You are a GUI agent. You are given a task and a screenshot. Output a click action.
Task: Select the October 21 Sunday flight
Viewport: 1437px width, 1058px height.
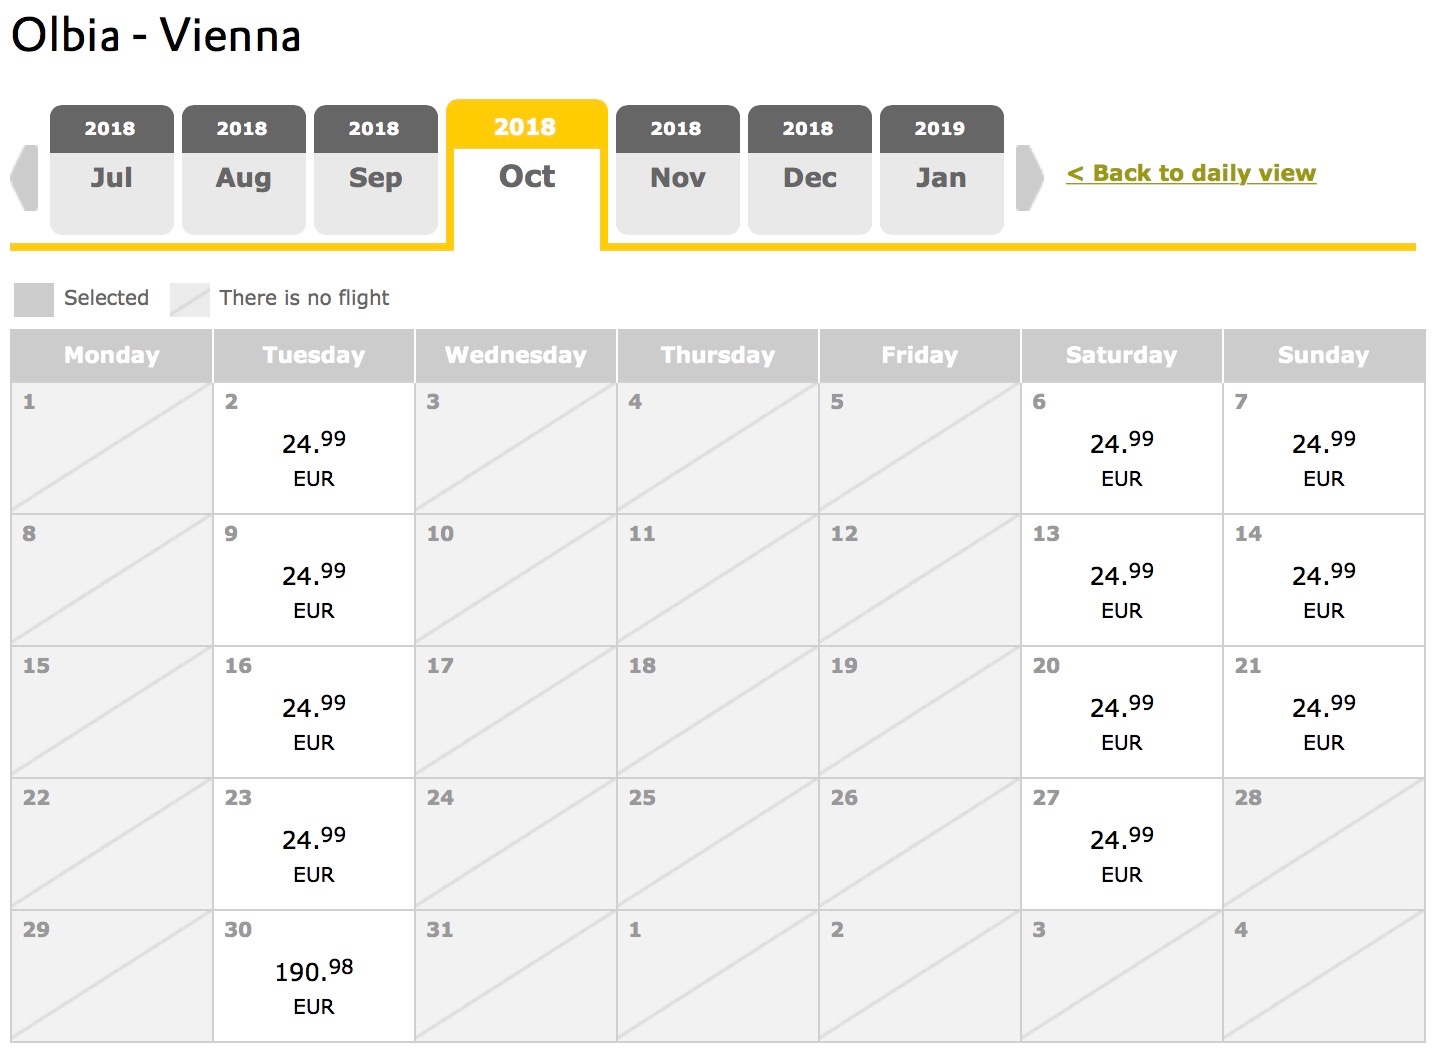coord(1324,712)
